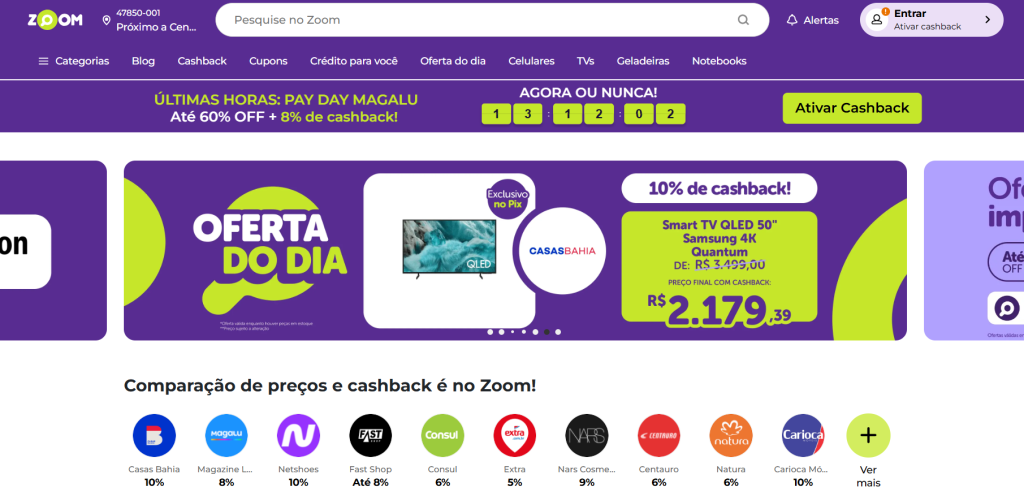Open Alertas bell notifications
This screenshot has height=496, width=1024.
(812, 20)
